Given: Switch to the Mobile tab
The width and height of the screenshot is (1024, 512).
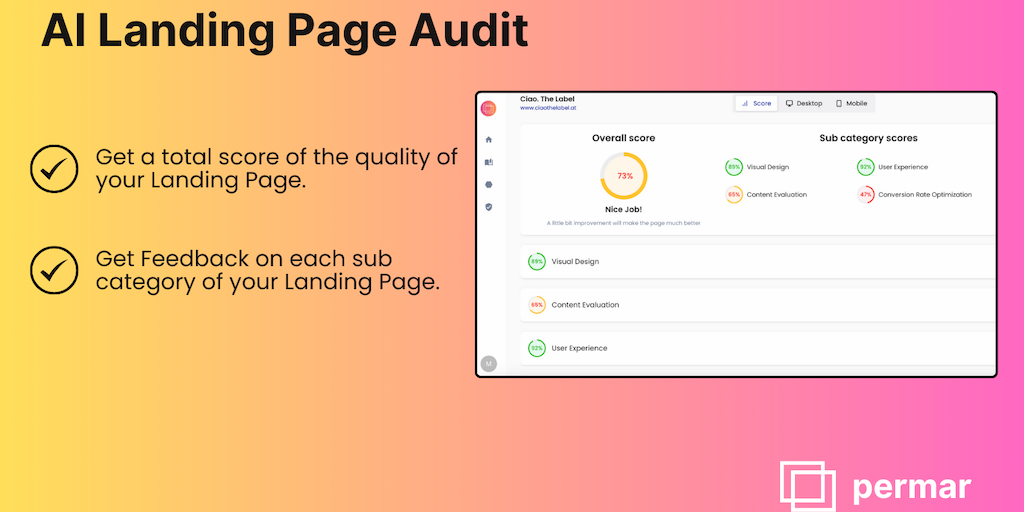Looking at the screenshot, I should 852,103.
